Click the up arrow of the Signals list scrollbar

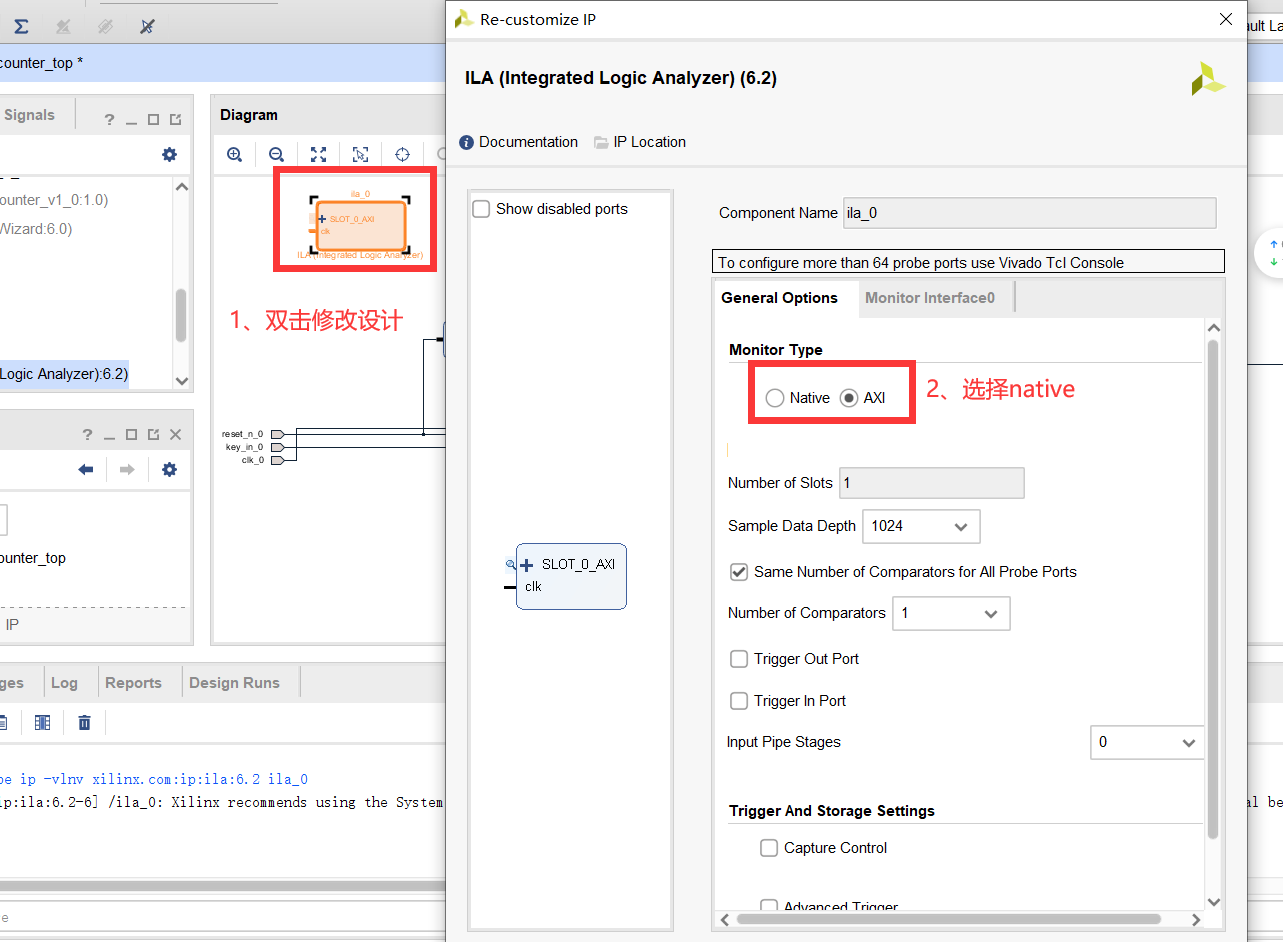181,186
